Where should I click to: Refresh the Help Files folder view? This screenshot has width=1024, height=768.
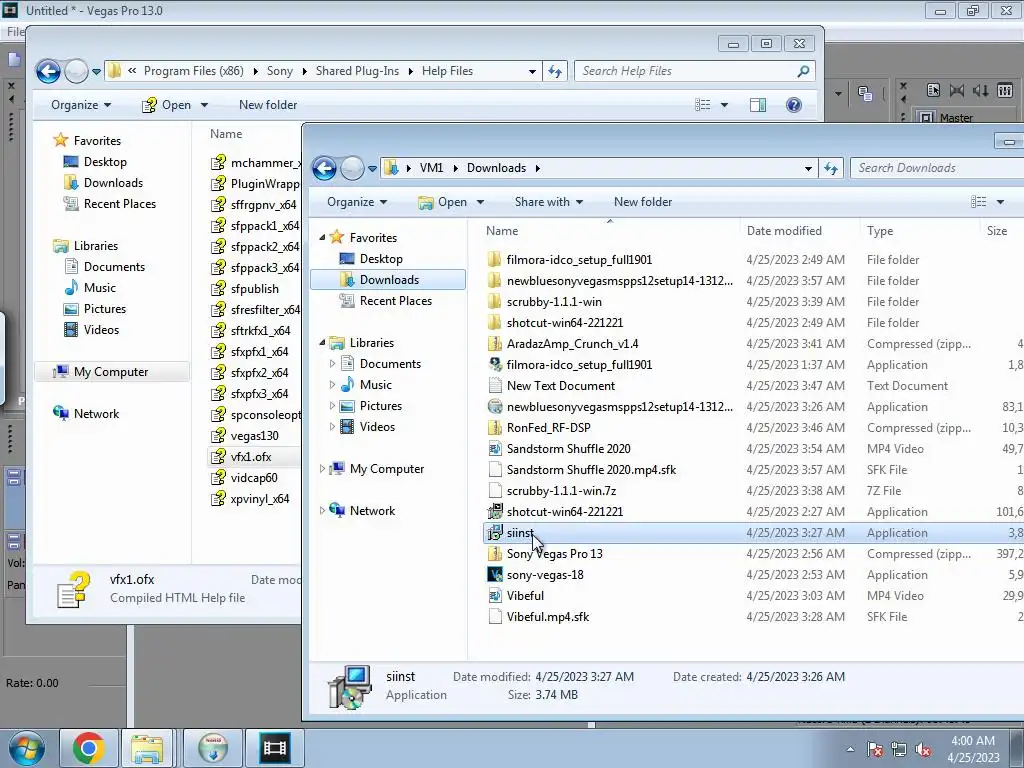click(554, 71)
